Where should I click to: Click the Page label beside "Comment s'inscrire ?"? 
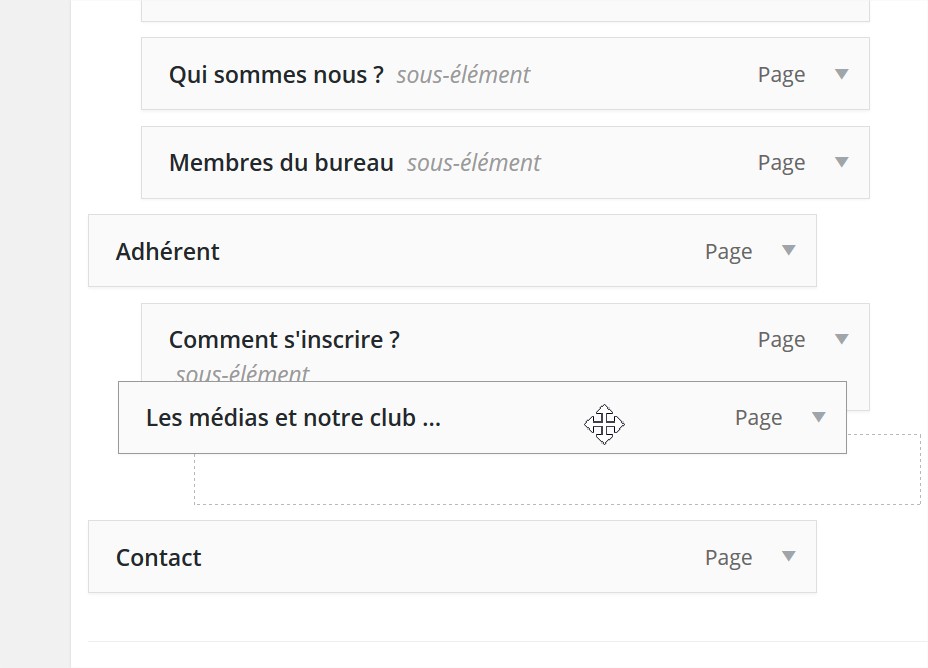coord(781,340)
